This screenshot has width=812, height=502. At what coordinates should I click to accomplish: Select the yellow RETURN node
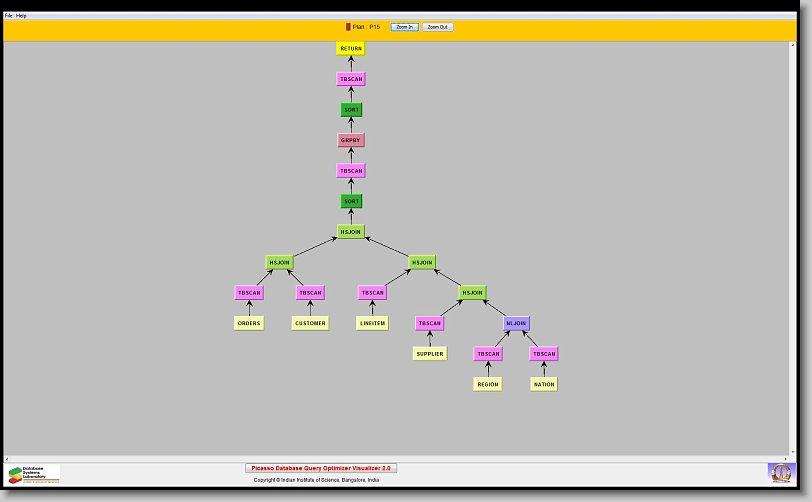[x=351, y=48]
